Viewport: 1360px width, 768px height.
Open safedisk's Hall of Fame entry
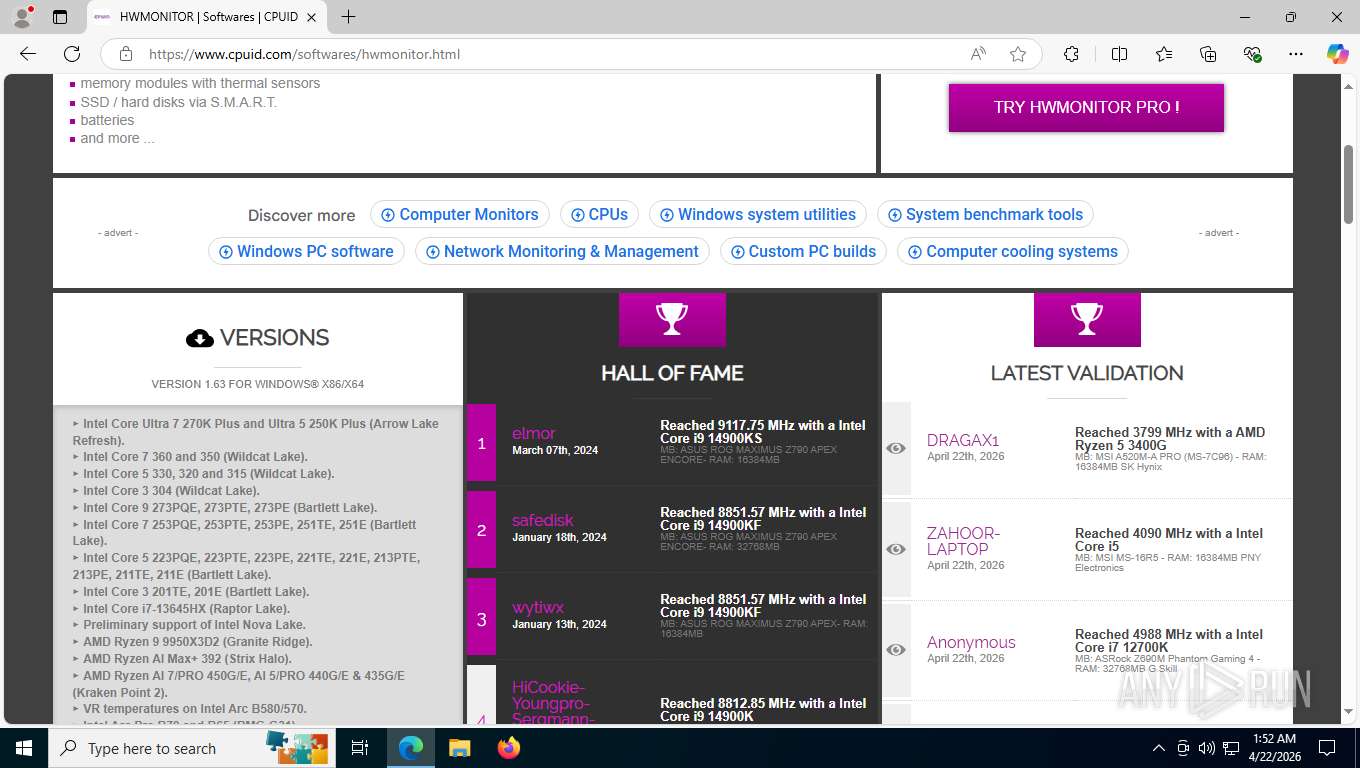click(543, 520)
